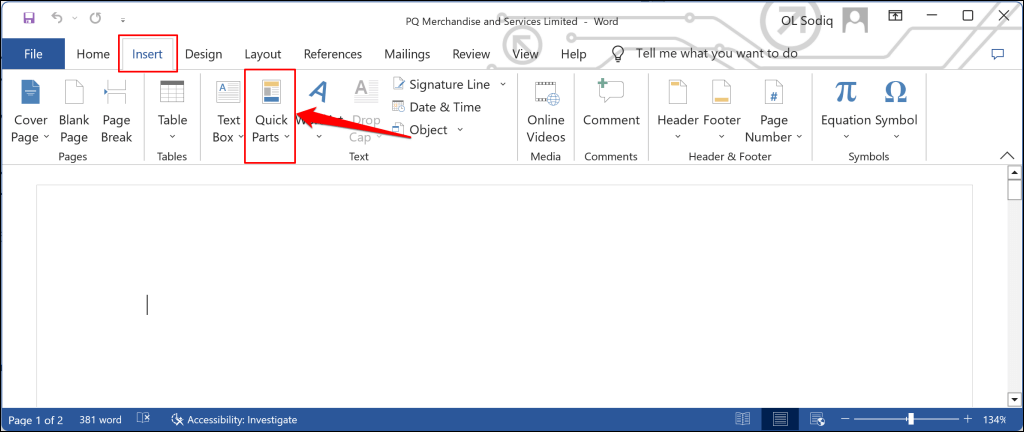Expand the Table dropdown
The width and height of the screenshot is (1024, 432).
[172, 111]
